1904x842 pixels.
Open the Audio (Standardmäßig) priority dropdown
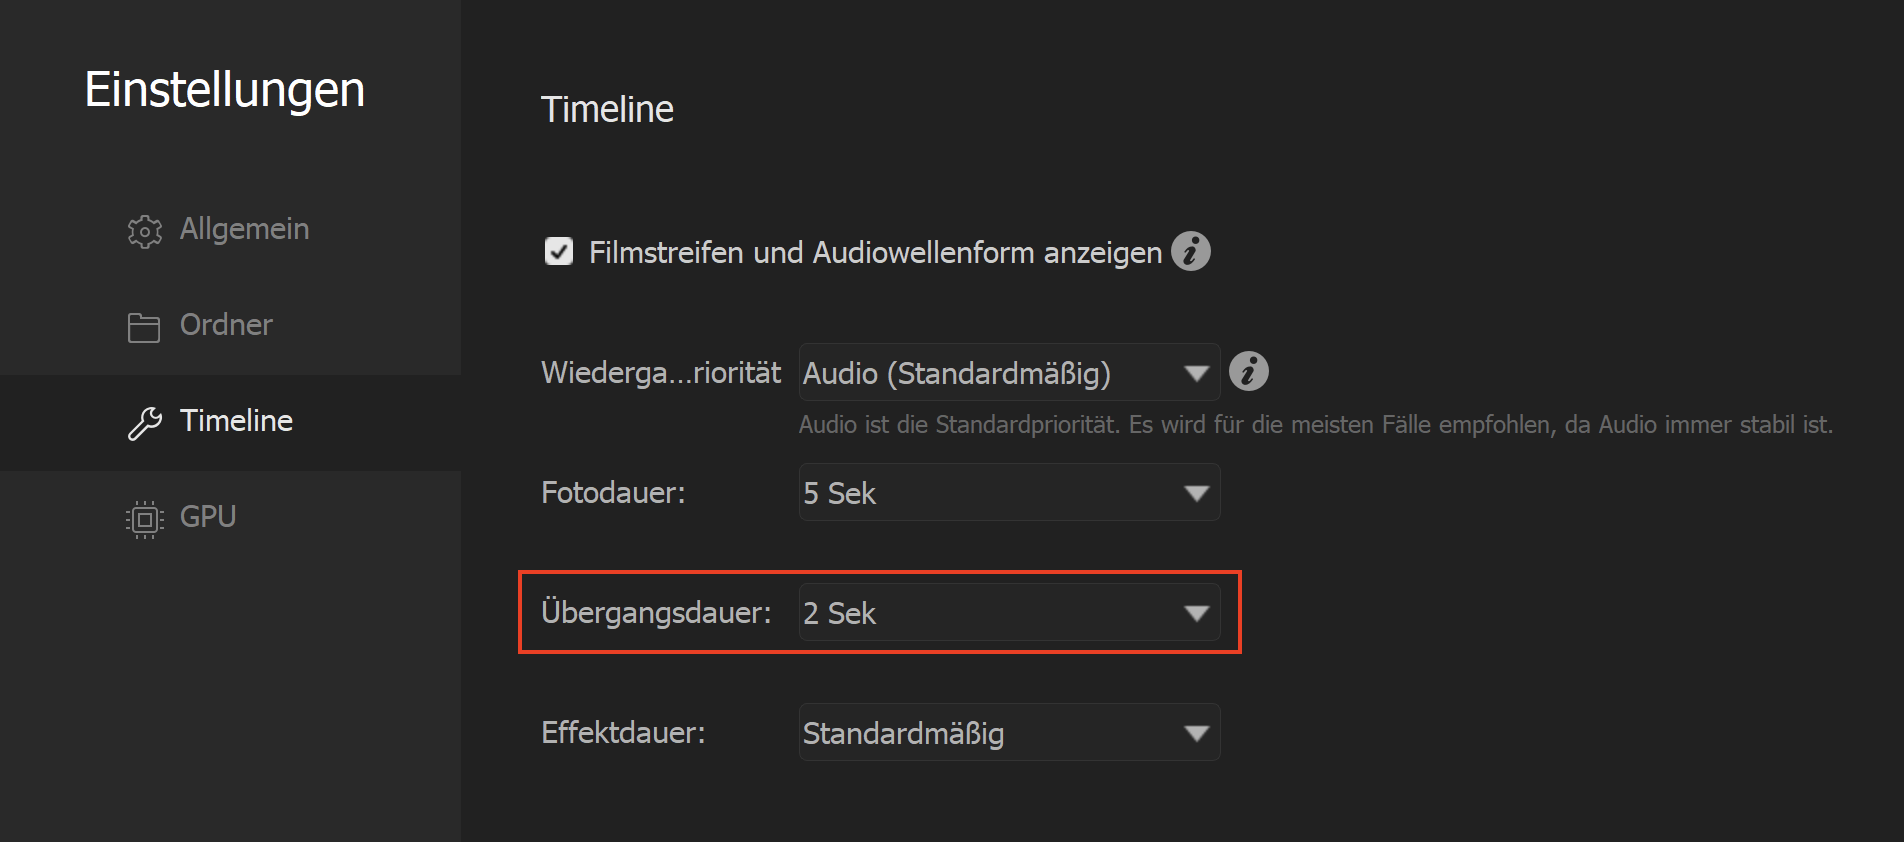1009,373
